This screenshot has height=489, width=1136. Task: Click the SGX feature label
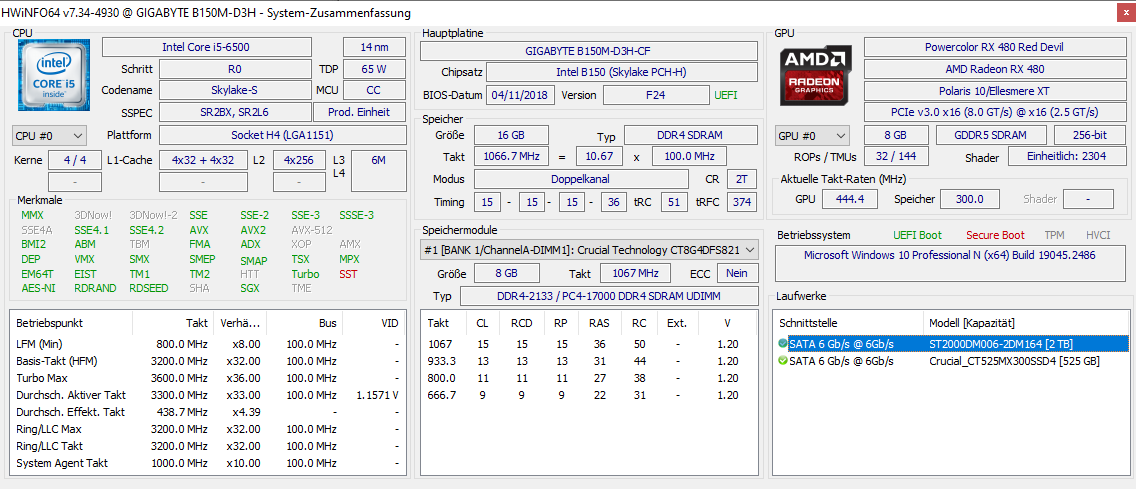pos(249,288)
